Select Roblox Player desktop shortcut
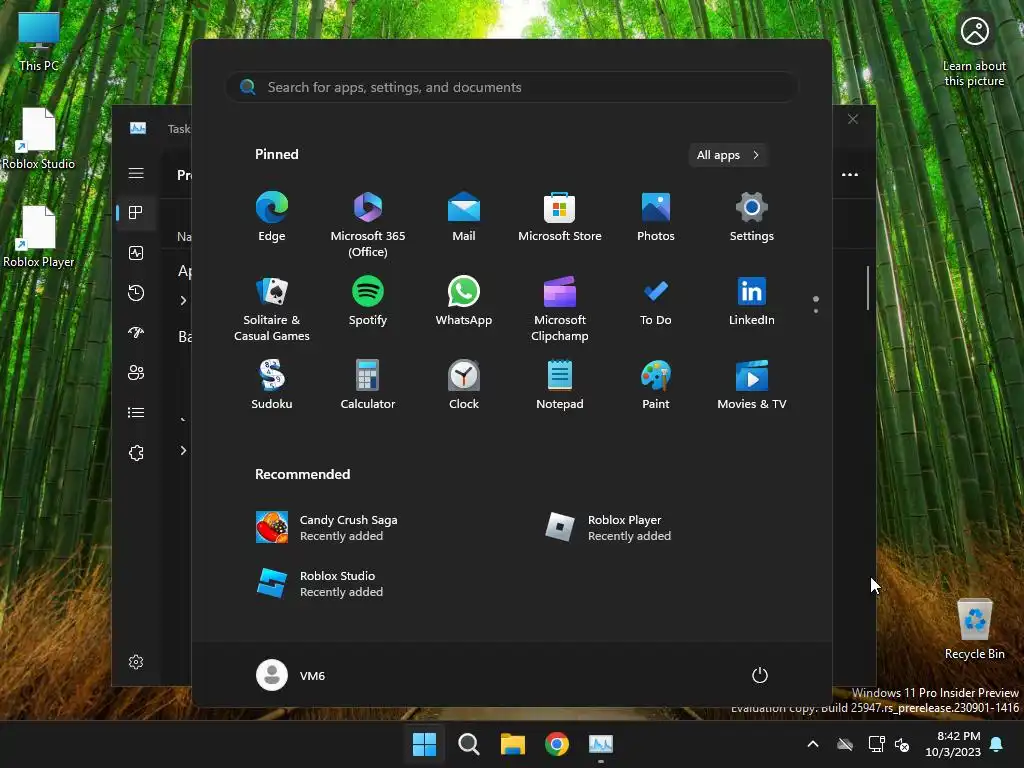Image resolution: width=1024 pixels, height=768 pixels. pos(39,236)
